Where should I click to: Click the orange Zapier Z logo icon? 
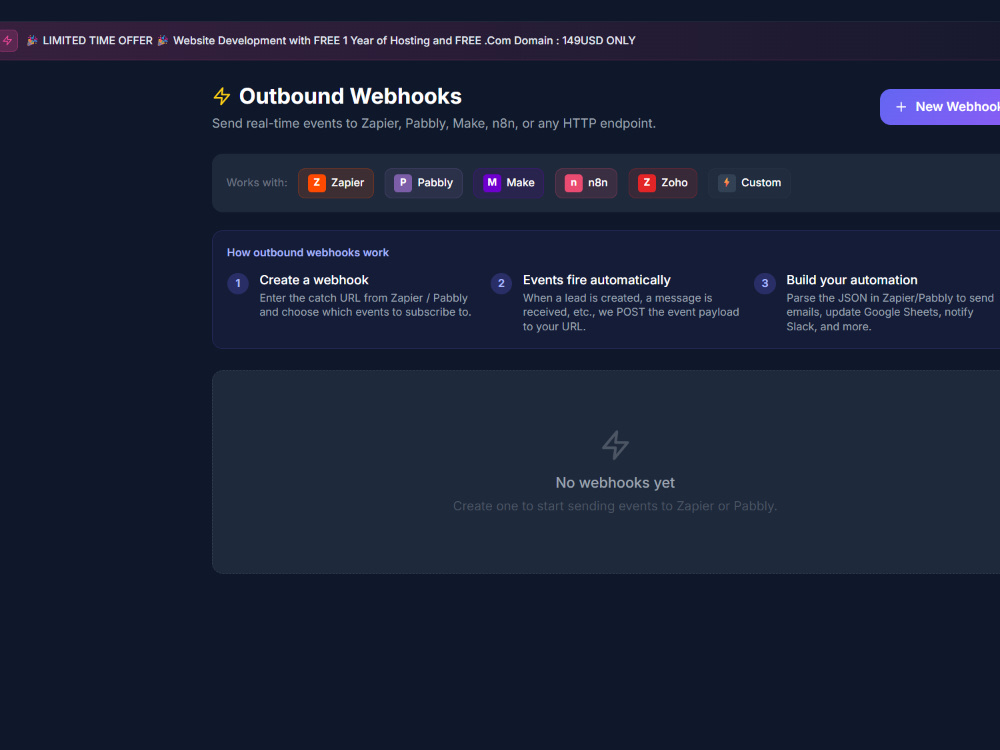(x=317, y=183)
